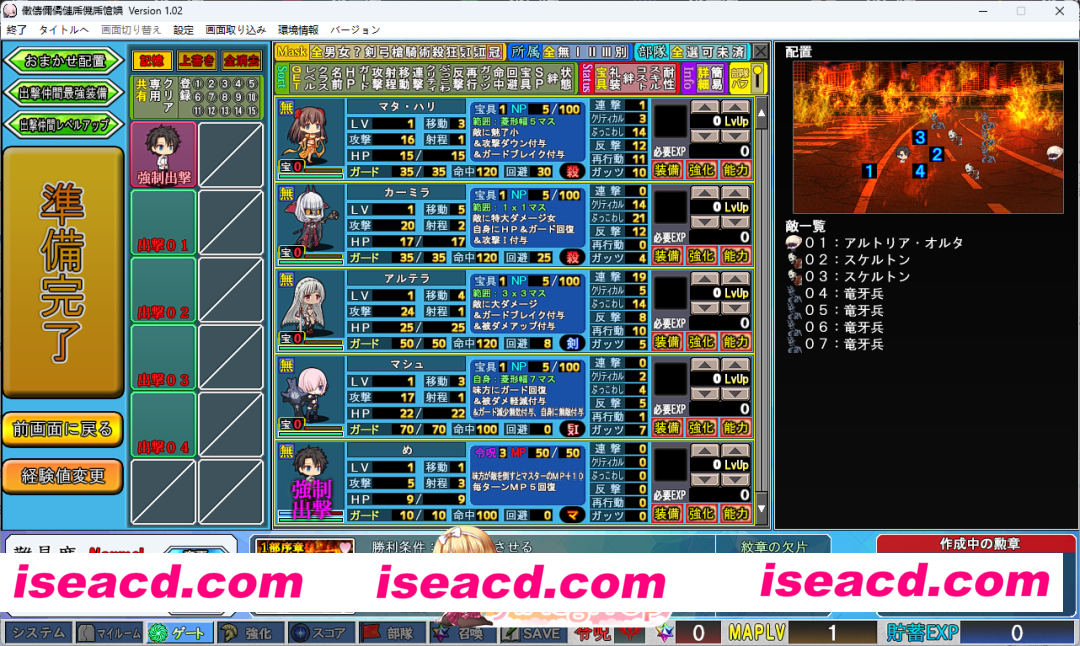Open the 装備 equip button for カーミラ
Image resolution: width=1080 pixels, height=646 pixels.
tap(667, 256)
